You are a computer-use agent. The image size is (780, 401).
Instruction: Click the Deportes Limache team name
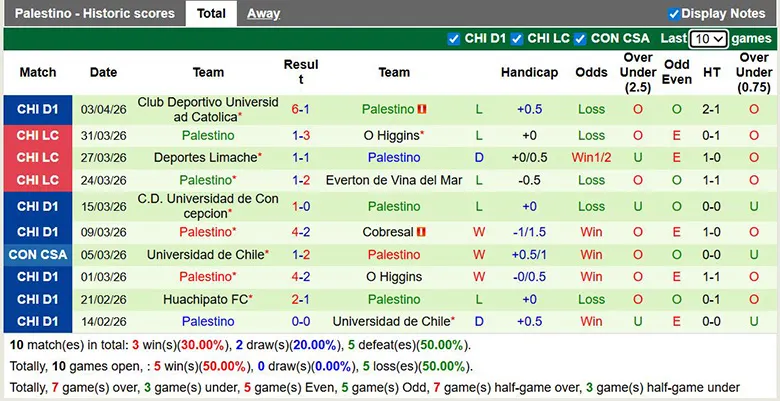(205, 157)
